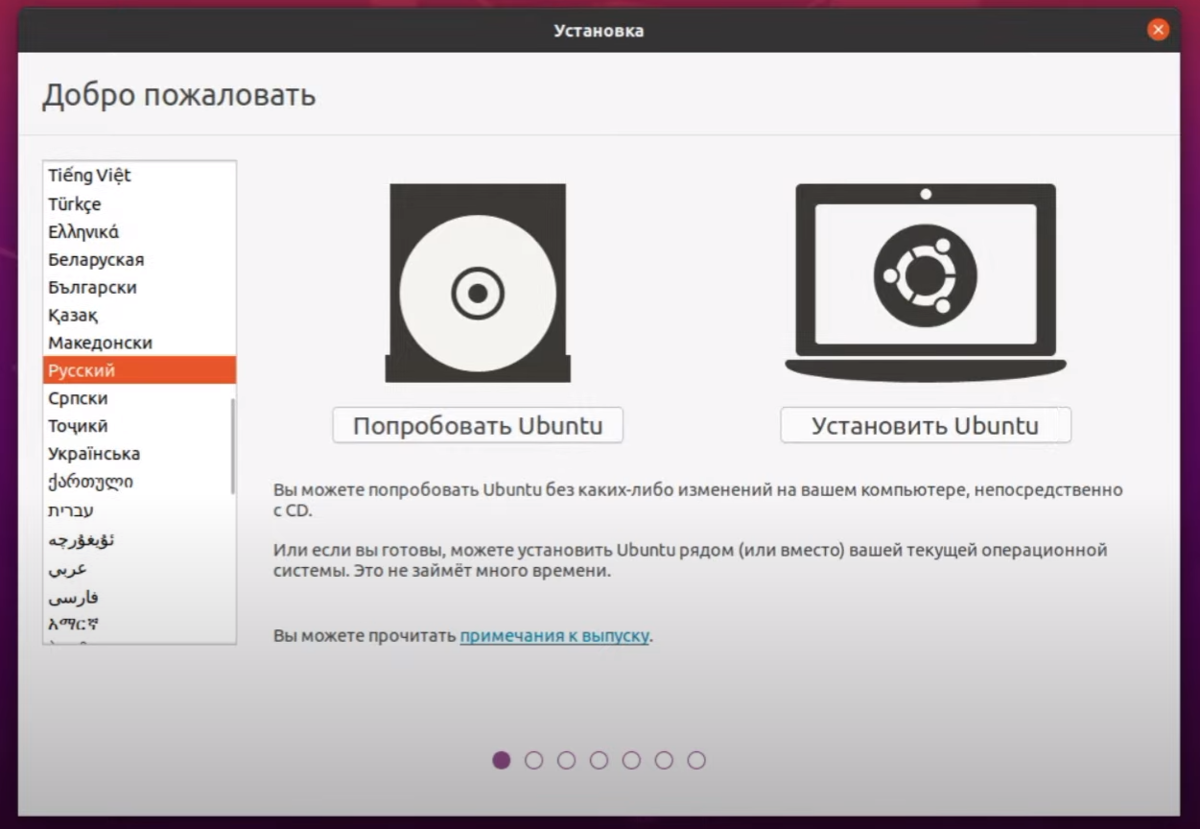
Task: Click the CD disc icon above Попробовать Ubuntu
Action: click(x=477, y=283)
